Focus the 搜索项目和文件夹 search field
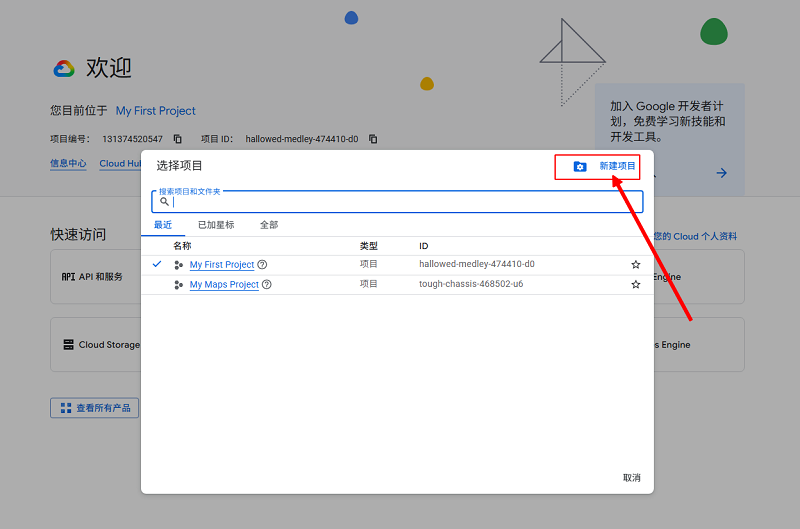Screen dimensions: 800x529 [397, 201]
